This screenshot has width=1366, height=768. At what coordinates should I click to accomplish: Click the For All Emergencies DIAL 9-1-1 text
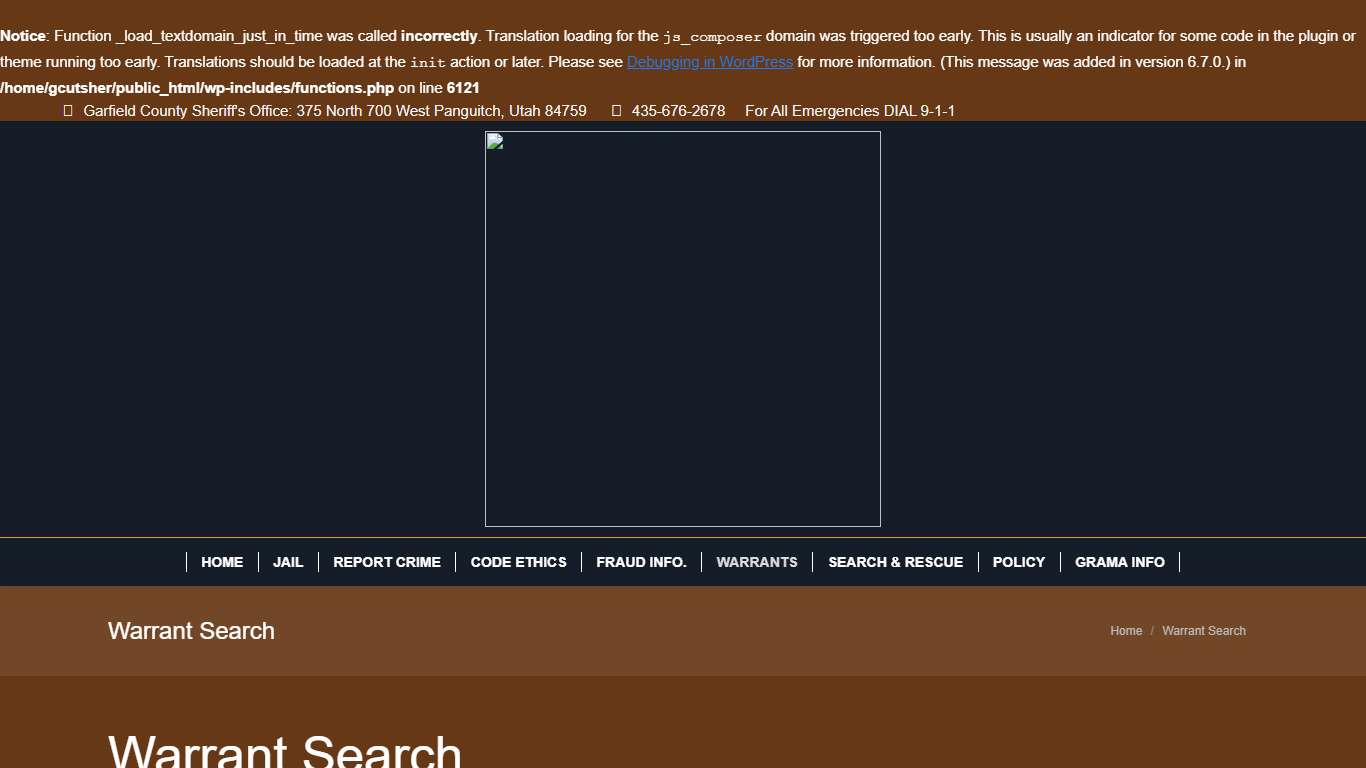(x=849, y=111)
